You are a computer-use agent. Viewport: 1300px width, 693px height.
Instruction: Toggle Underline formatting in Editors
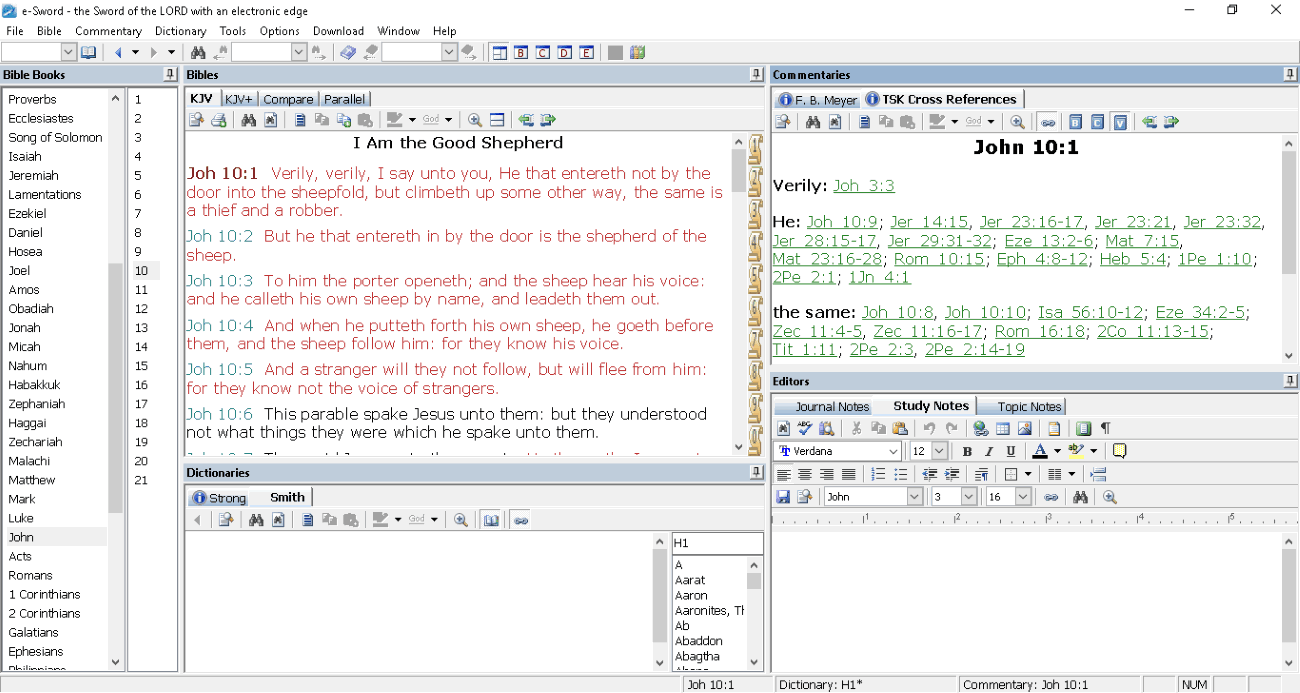tap(1011, 451)
